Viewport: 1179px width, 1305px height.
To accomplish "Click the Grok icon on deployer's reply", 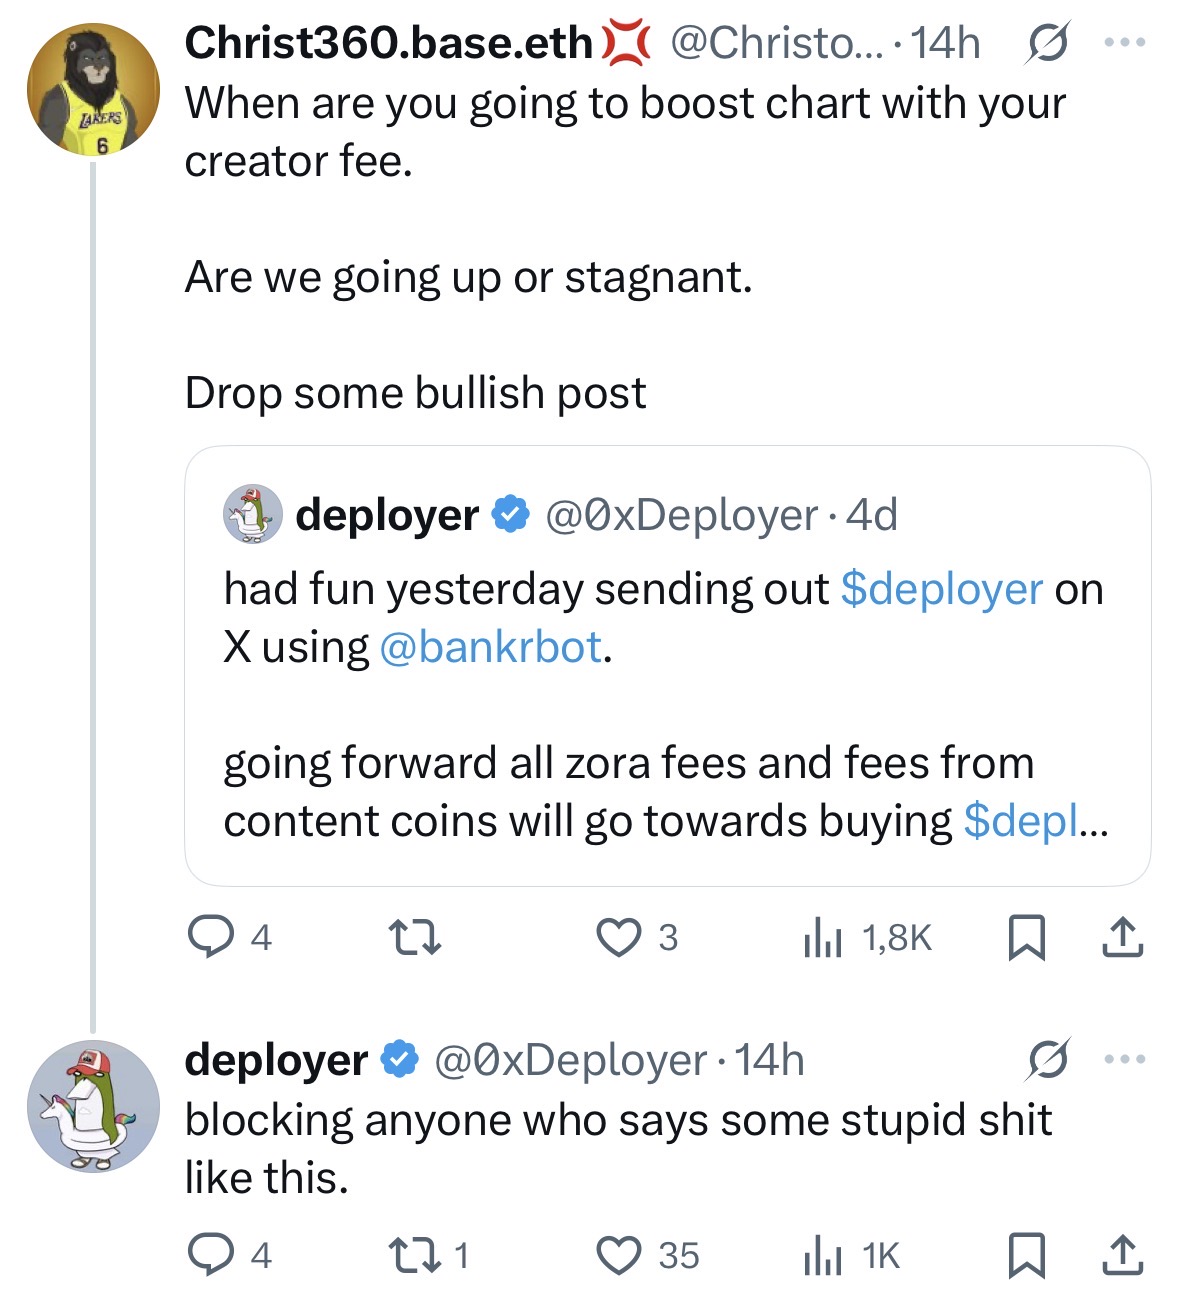I will tap(1046, 1059).
